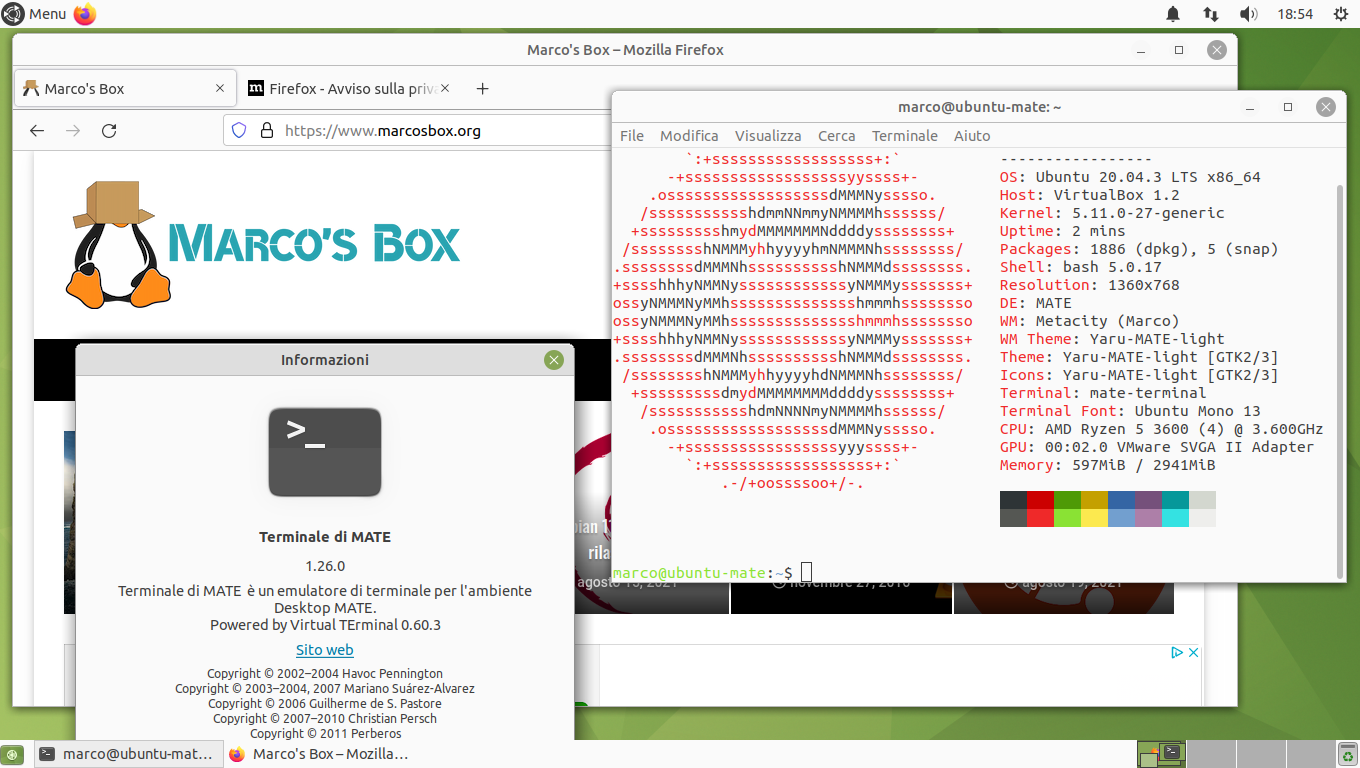The height and width of the screenshot is (768, 1360).
Task: Open the terminal File menu
Action: [632, 136]
